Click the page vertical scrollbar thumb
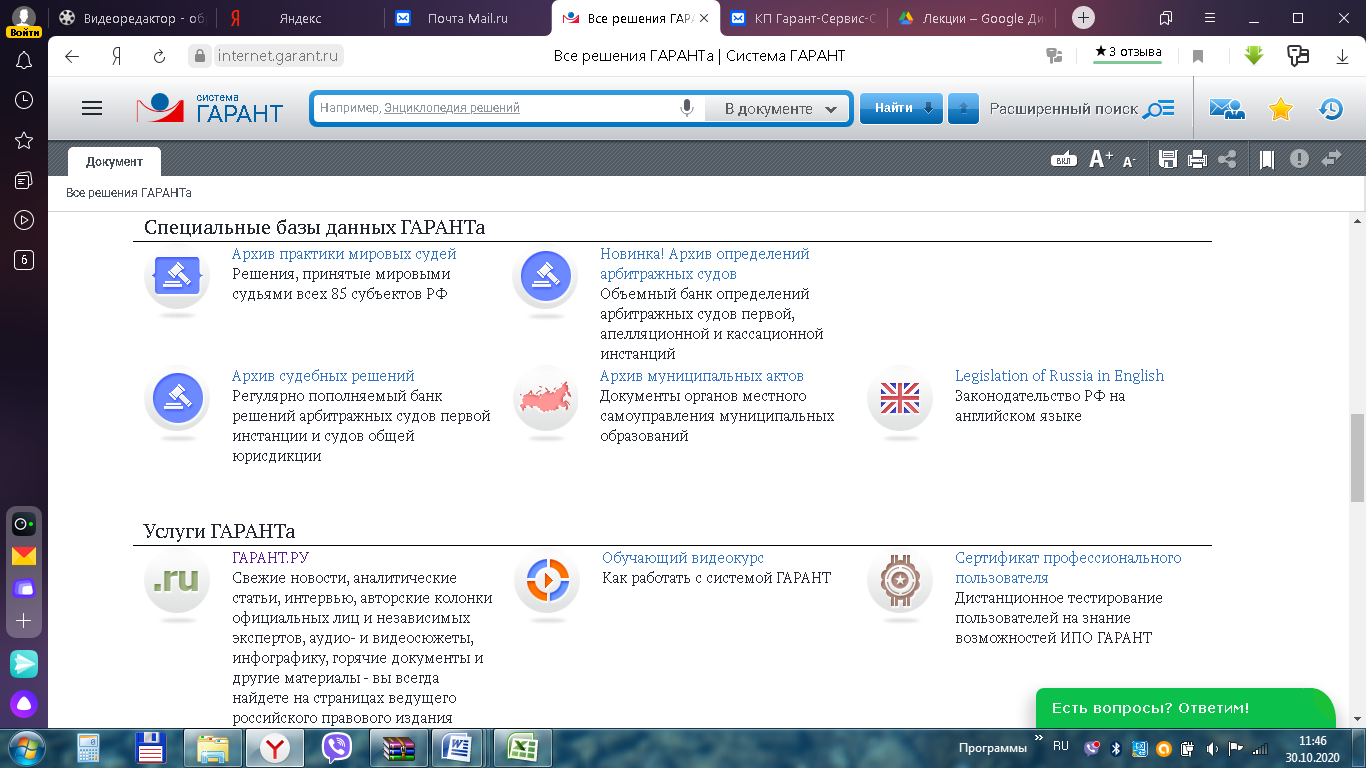Viewport: 1366px width, 768px height. [x=1357, y=458]
